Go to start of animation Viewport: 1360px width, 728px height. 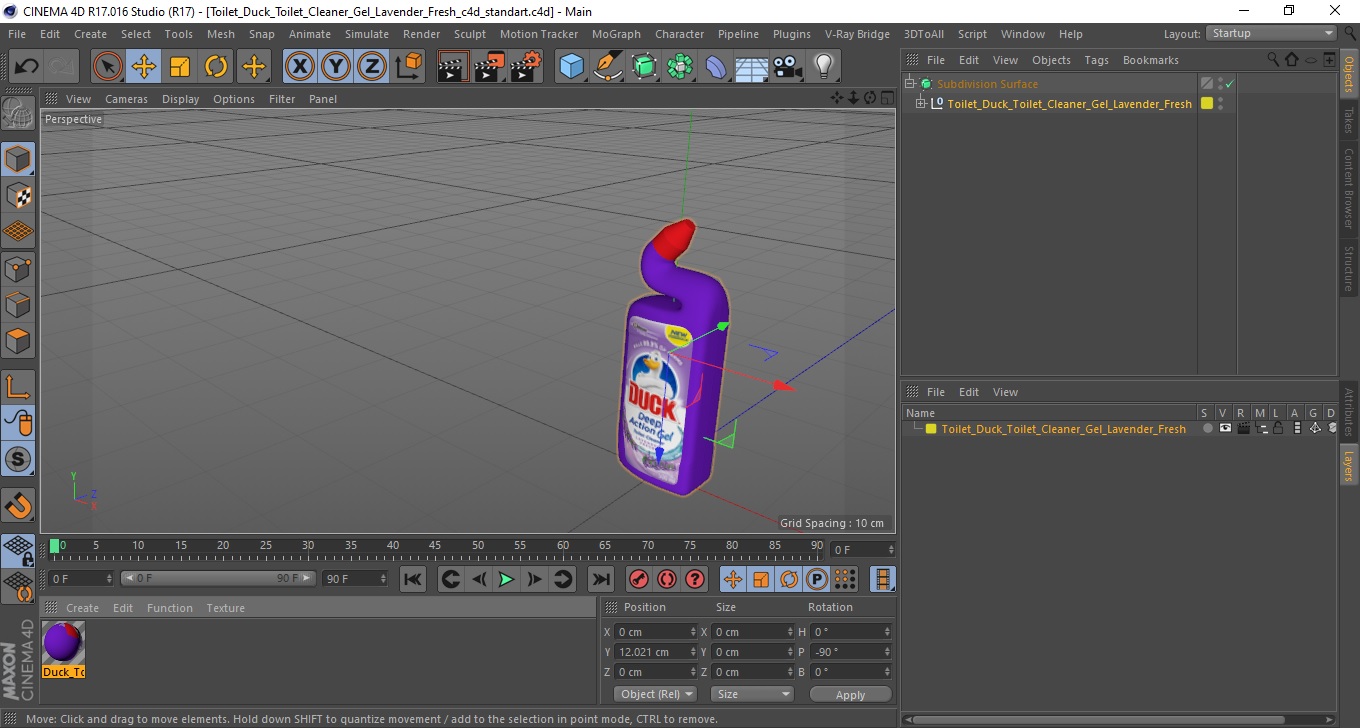pos(412,579)
